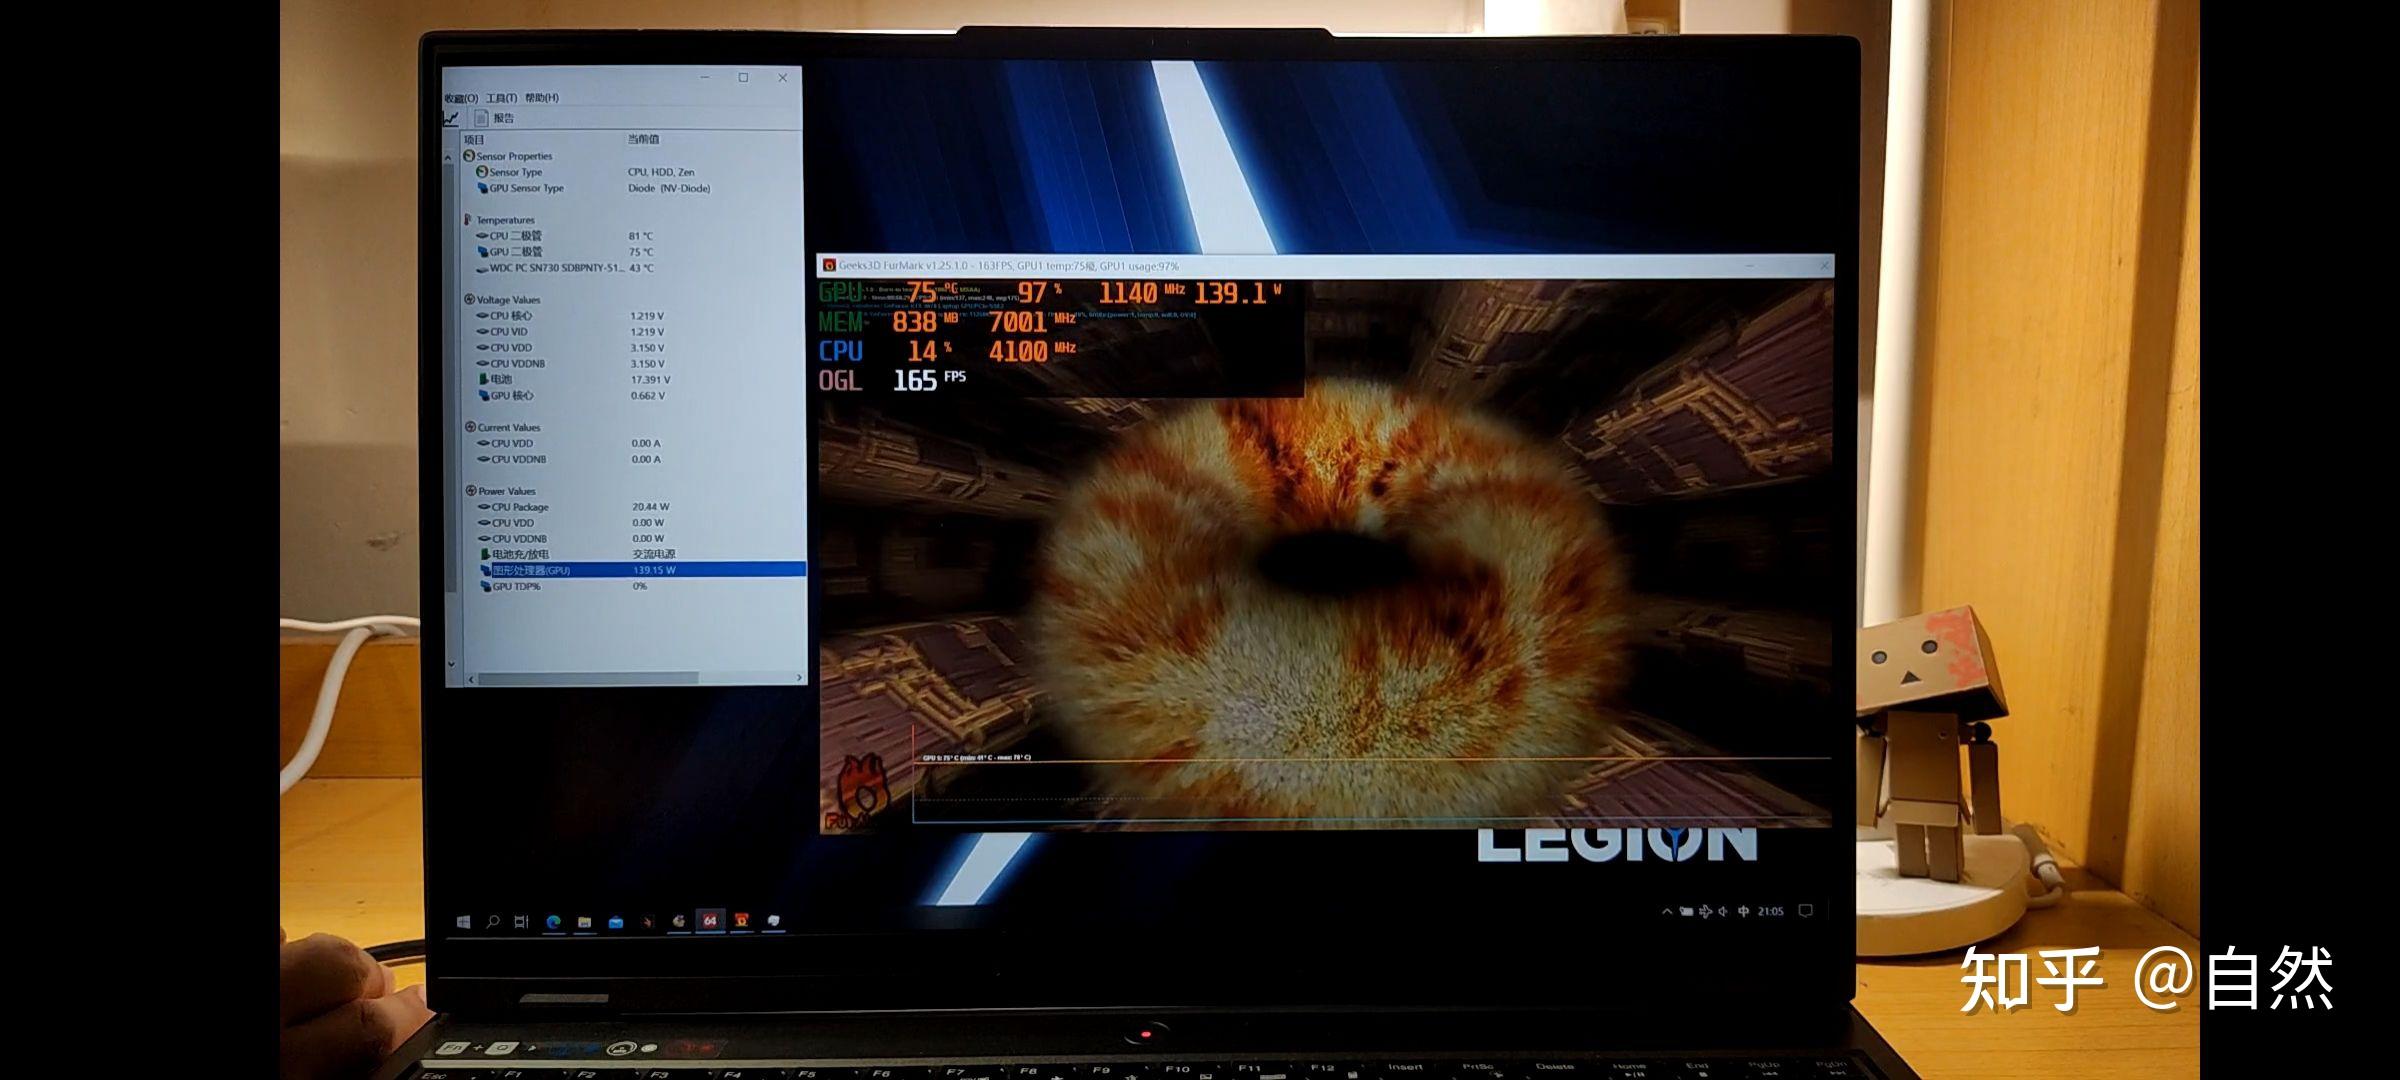Click the 报告 report toolbar button
The image size is (2400, 1080).
pyautogui.click(x=494, y=118)
